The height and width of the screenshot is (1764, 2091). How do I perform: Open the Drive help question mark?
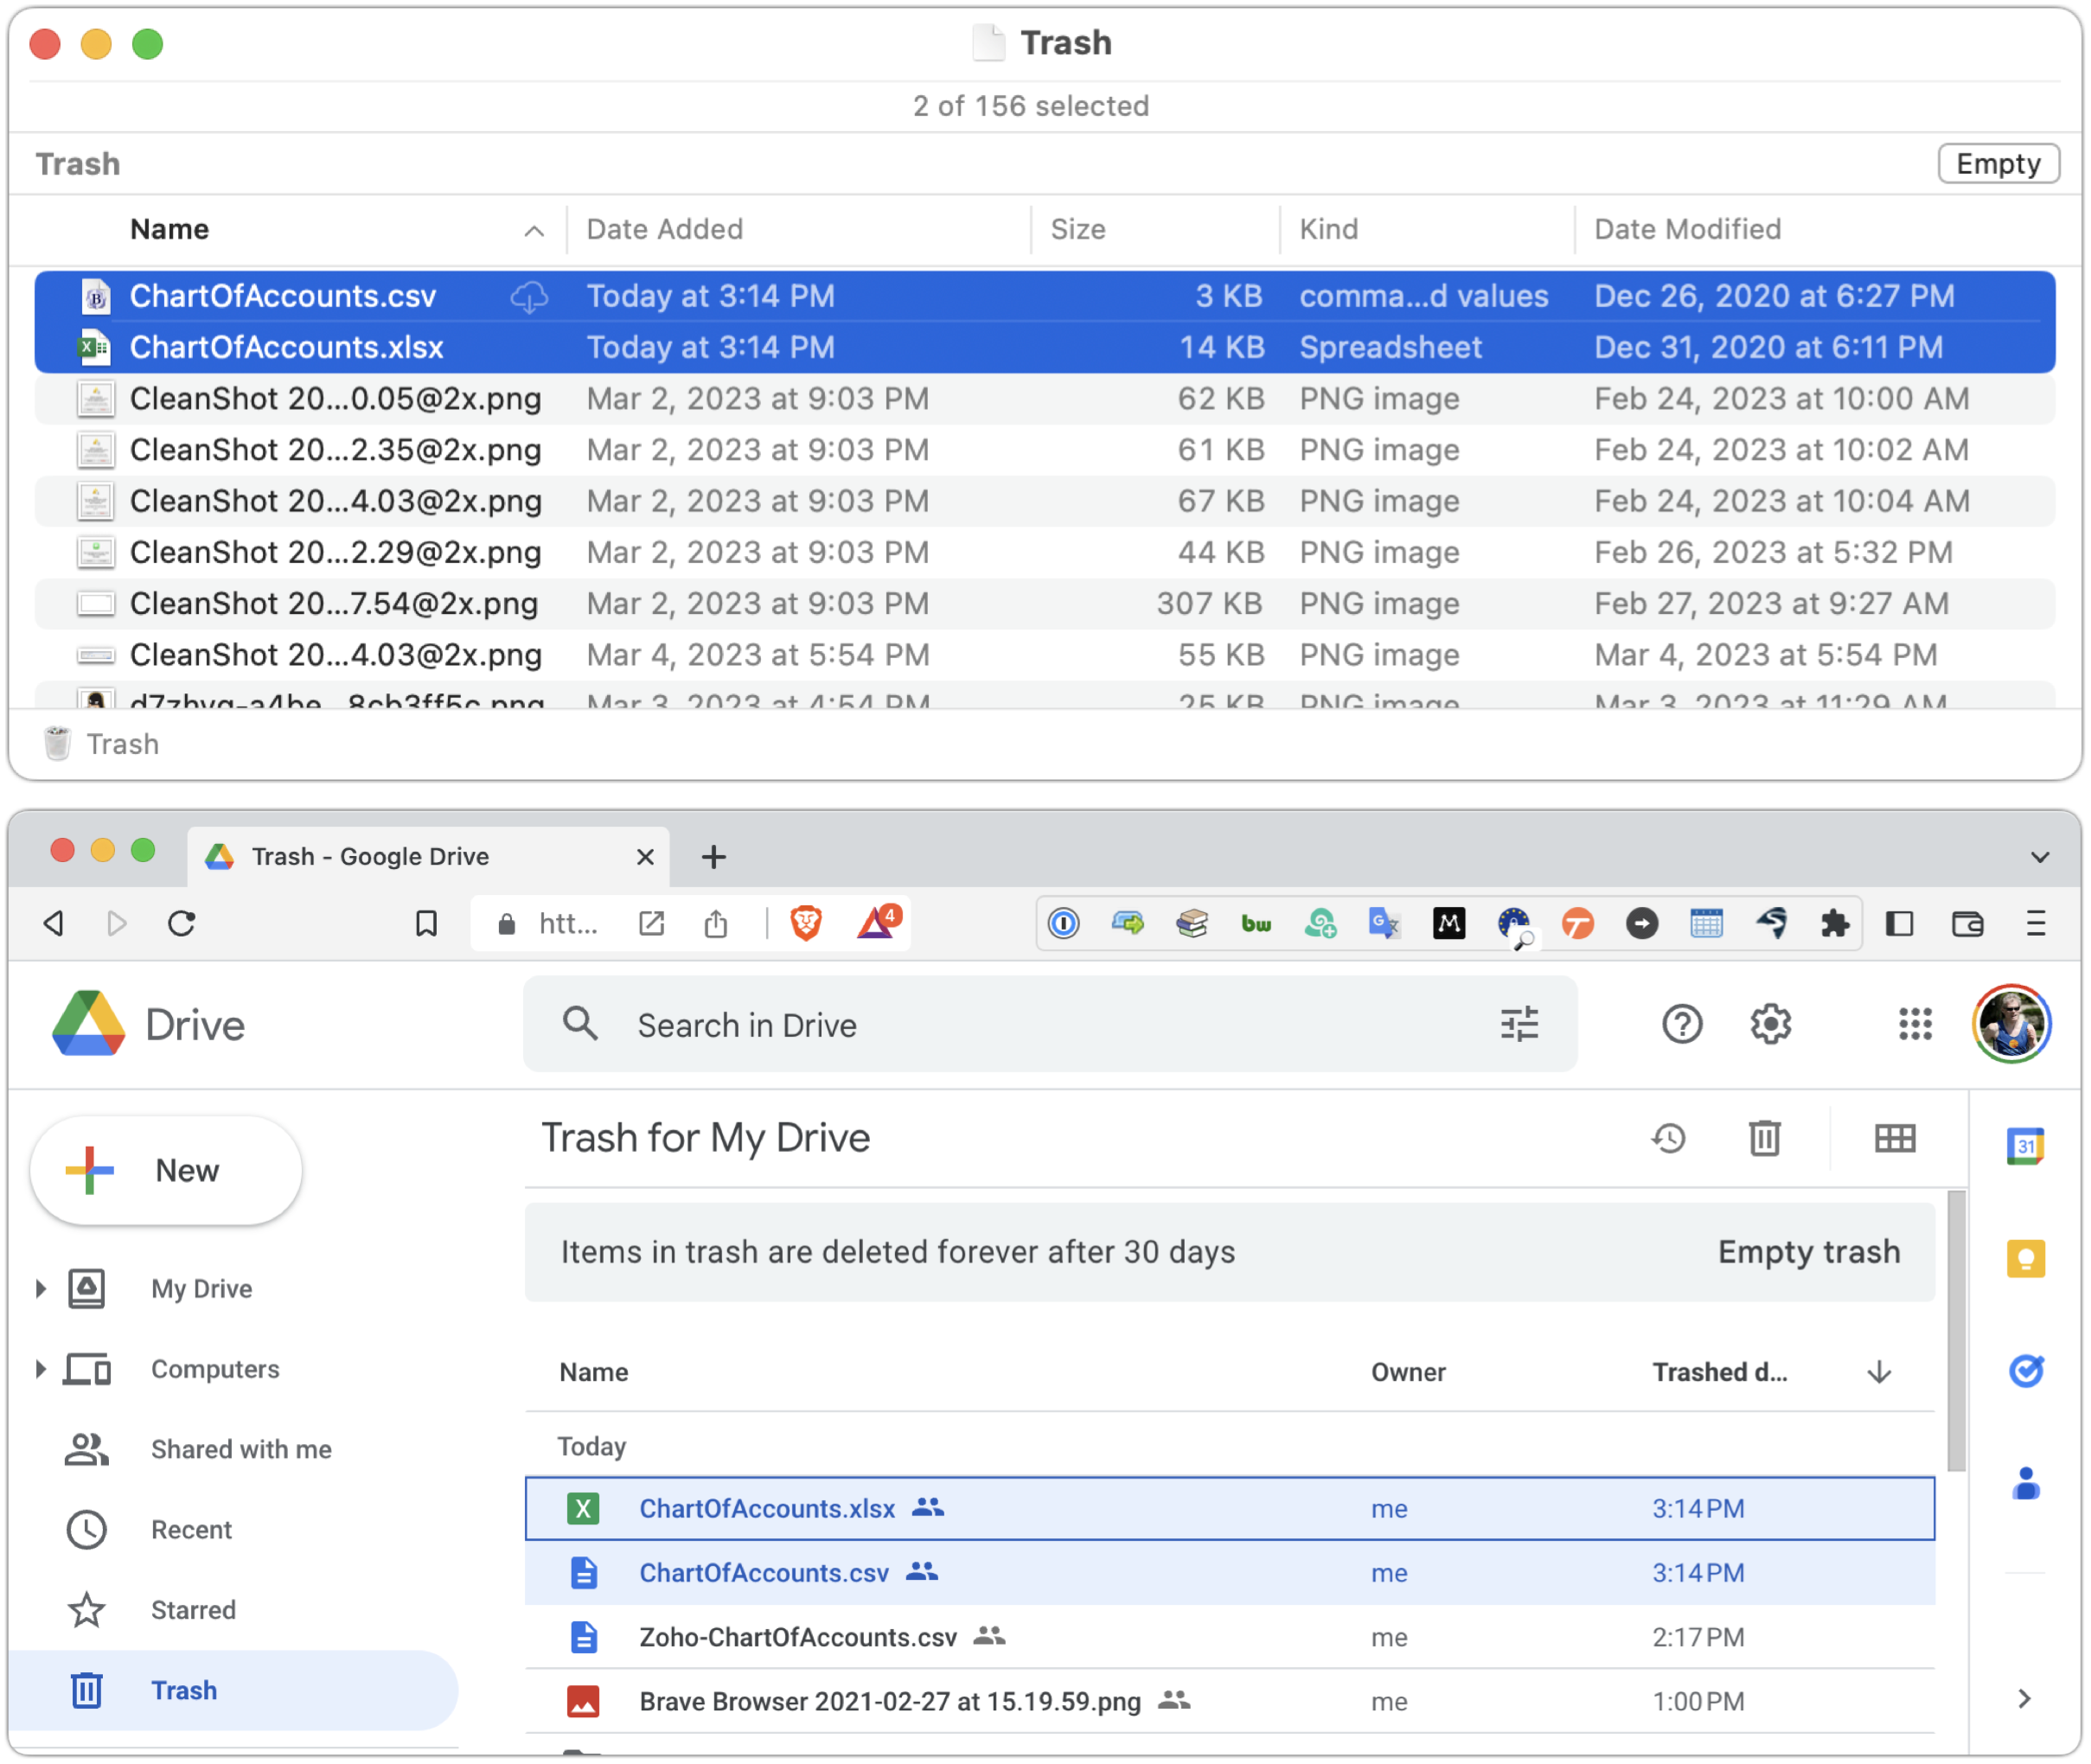click(1682, 1024)
